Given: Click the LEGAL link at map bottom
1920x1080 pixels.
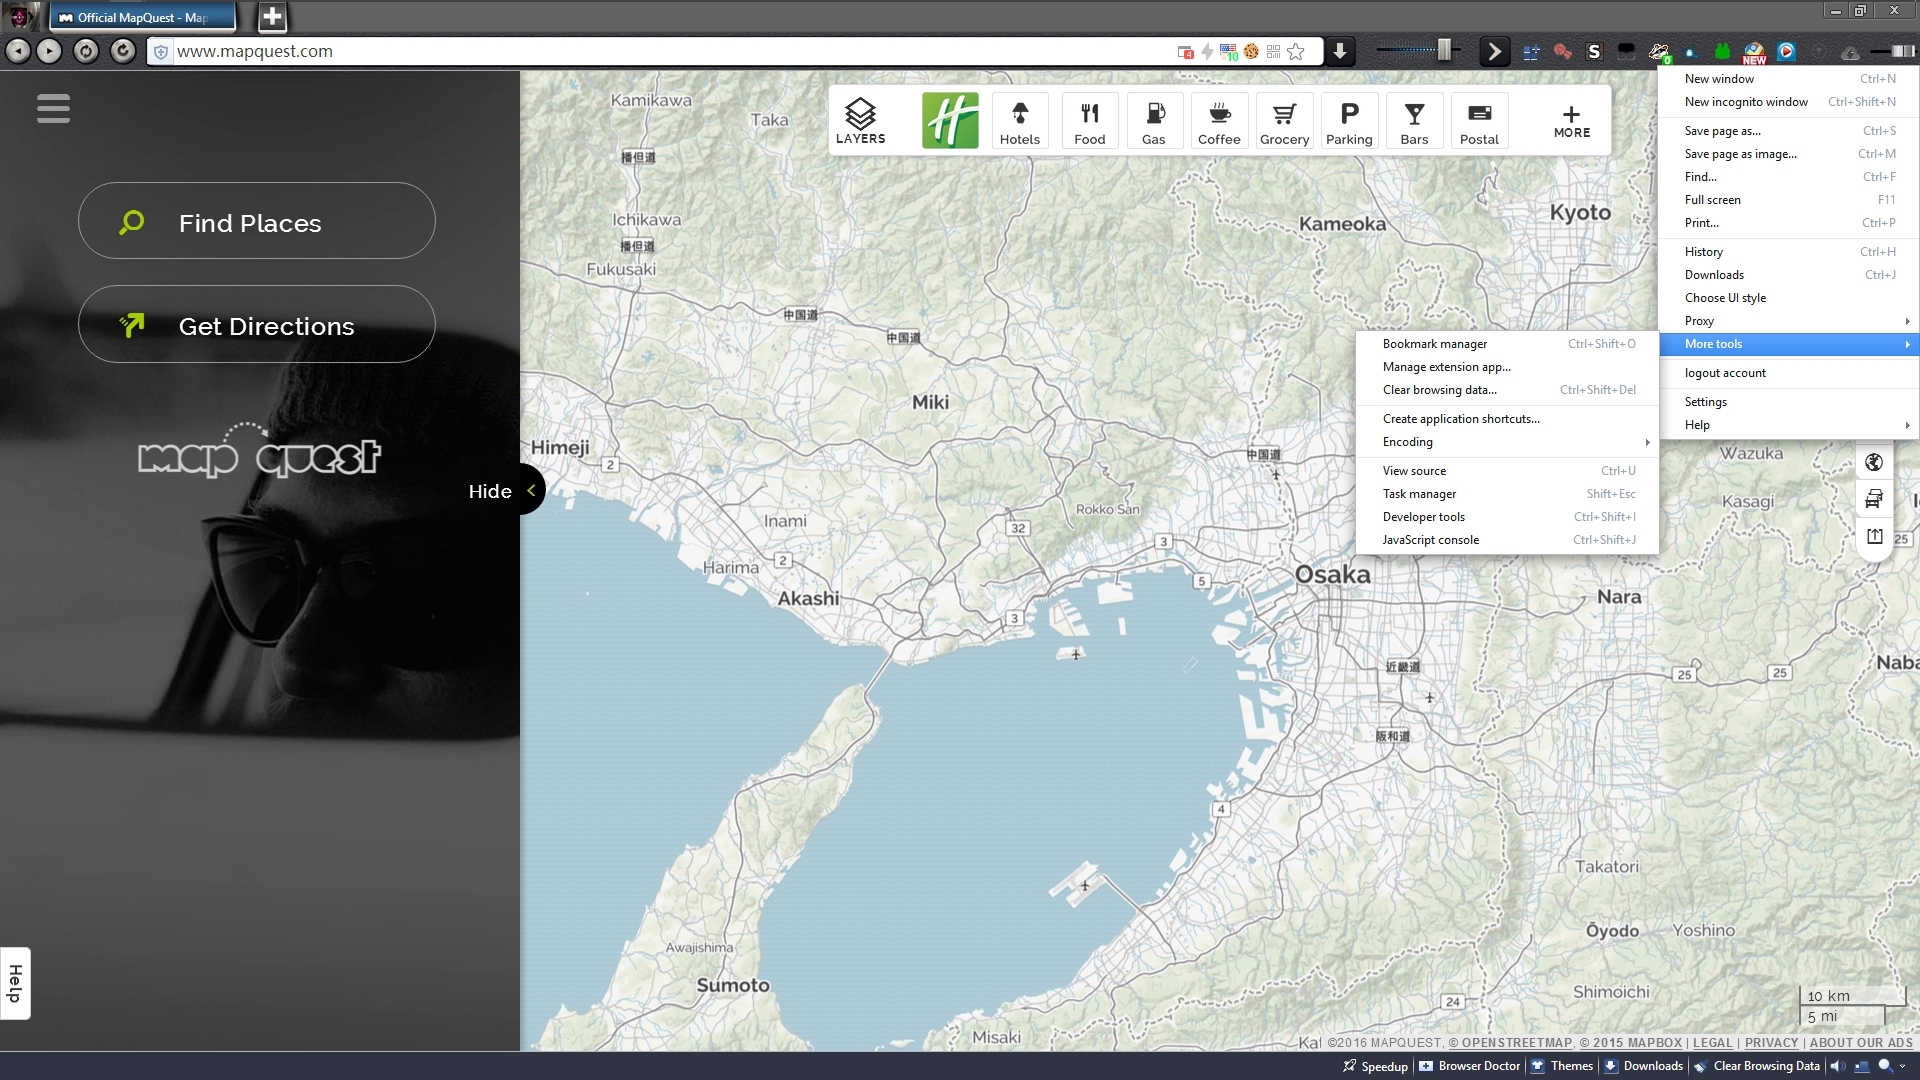Looking at the screenshot, I should tap(1712, 1042).
